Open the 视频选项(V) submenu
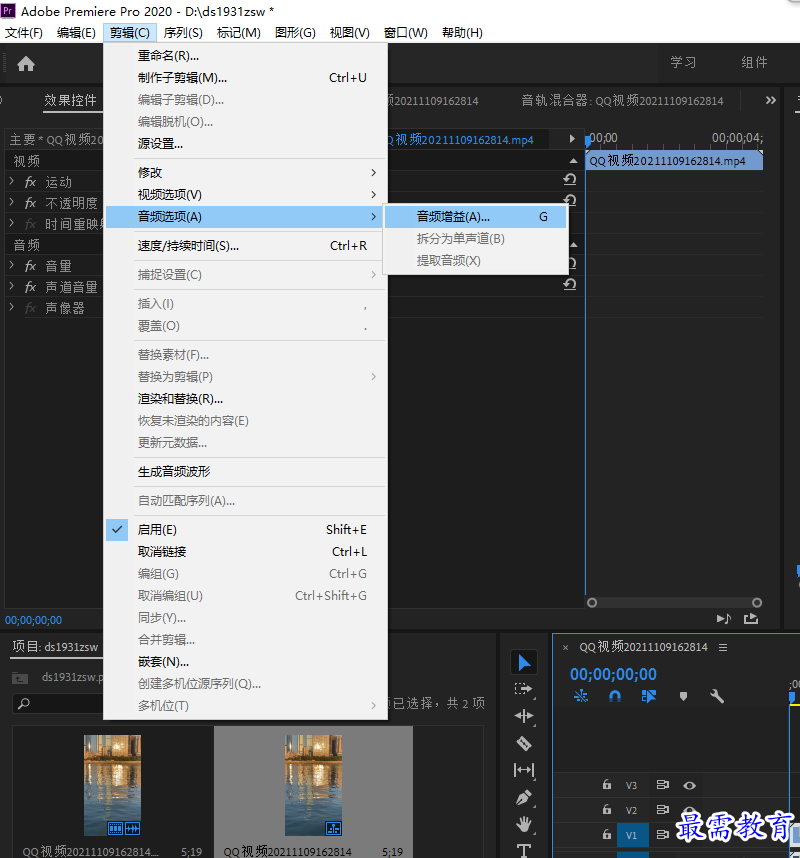This screenshot has width=800, height=858. pos(246,194)
